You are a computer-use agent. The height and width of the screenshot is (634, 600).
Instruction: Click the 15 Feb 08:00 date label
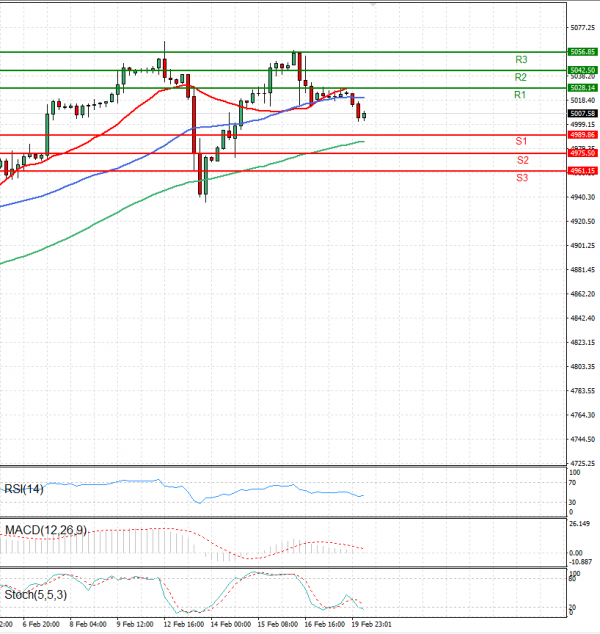[x=278, y=624]
